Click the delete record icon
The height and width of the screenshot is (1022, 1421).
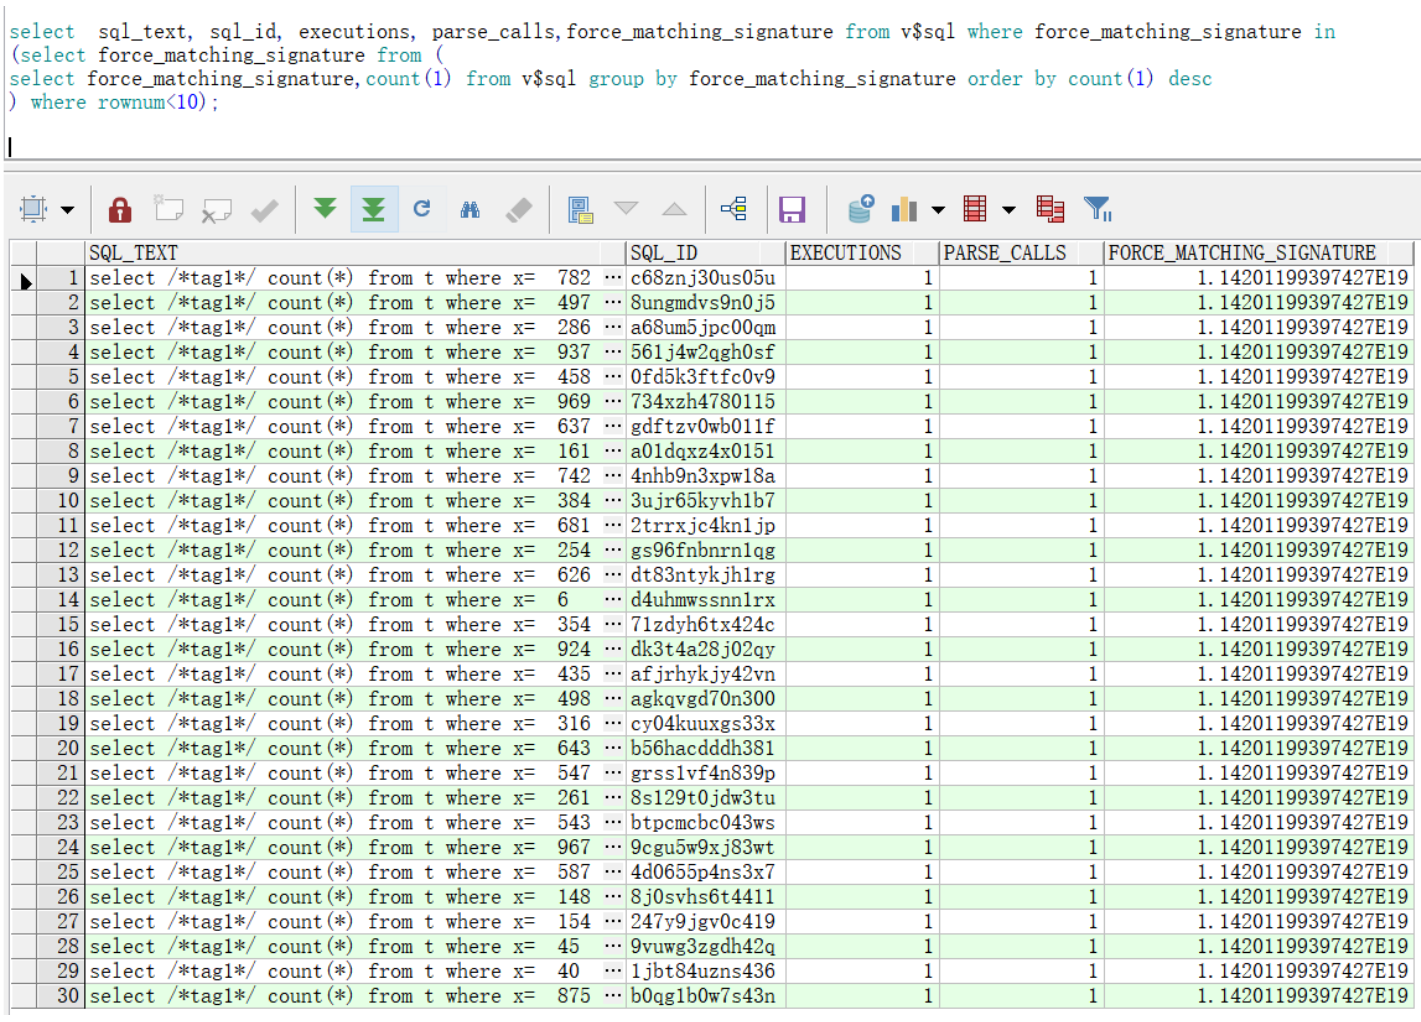click(216, 209)
